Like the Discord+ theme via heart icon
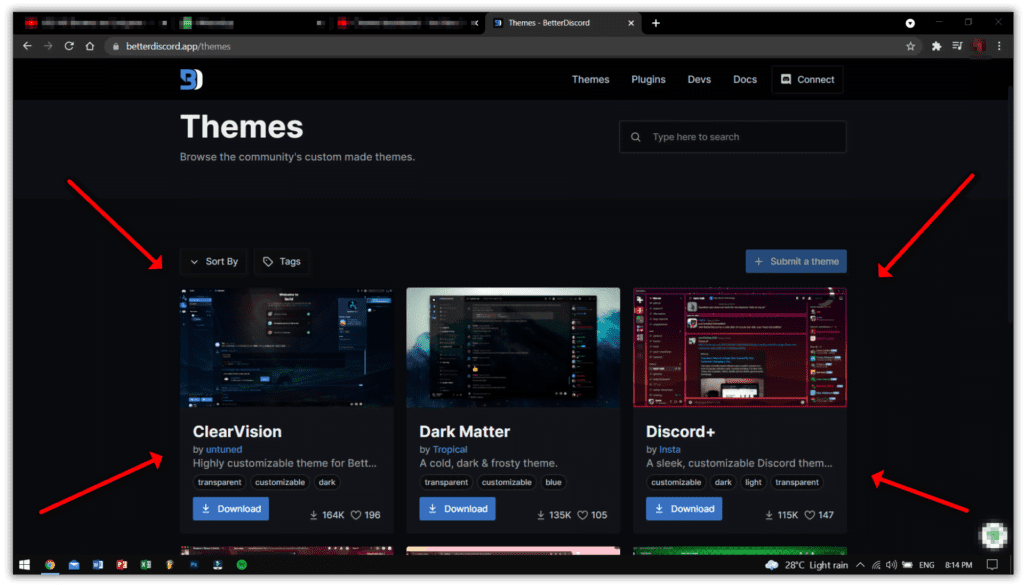This screenshot has height=585, width=1024. (x=810, y=515)
